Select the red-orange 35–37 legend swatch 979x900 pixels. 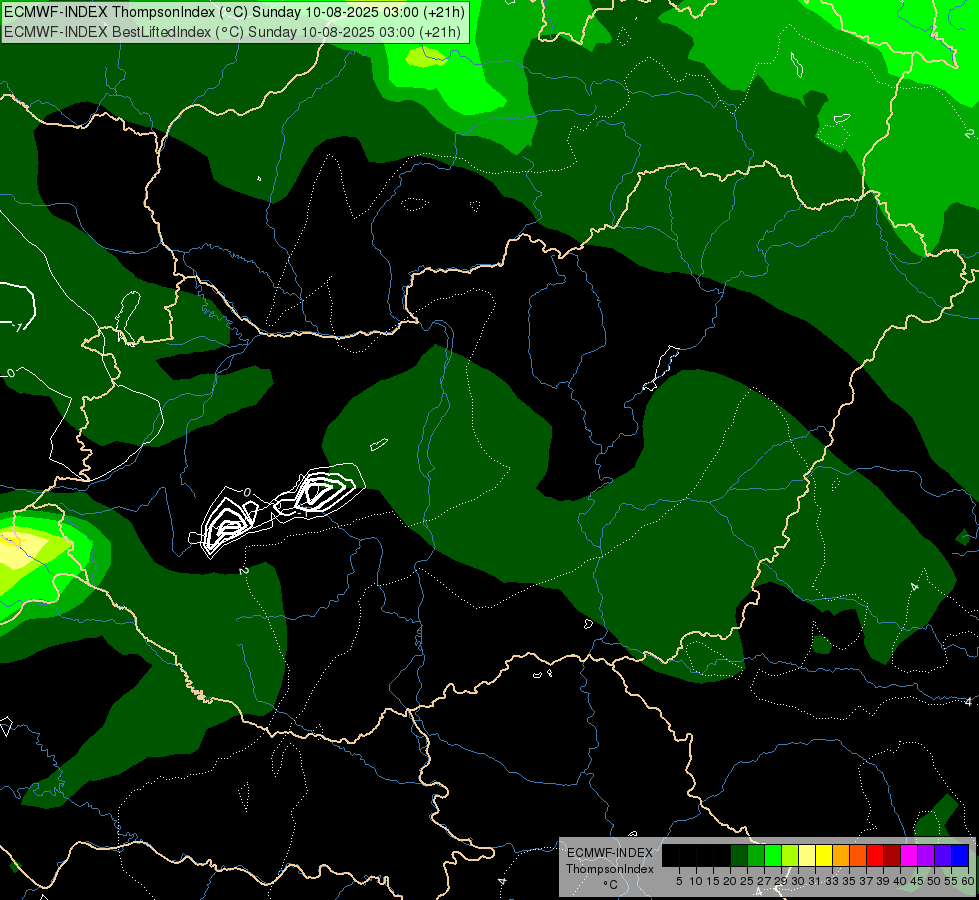pos(858,855)
